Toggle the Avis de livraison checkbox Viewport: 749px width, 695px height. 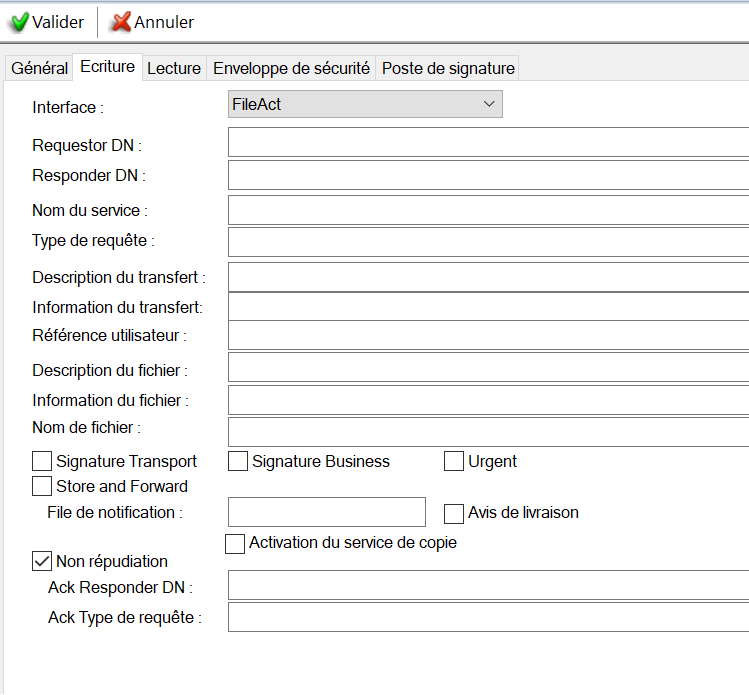(454, 513)
